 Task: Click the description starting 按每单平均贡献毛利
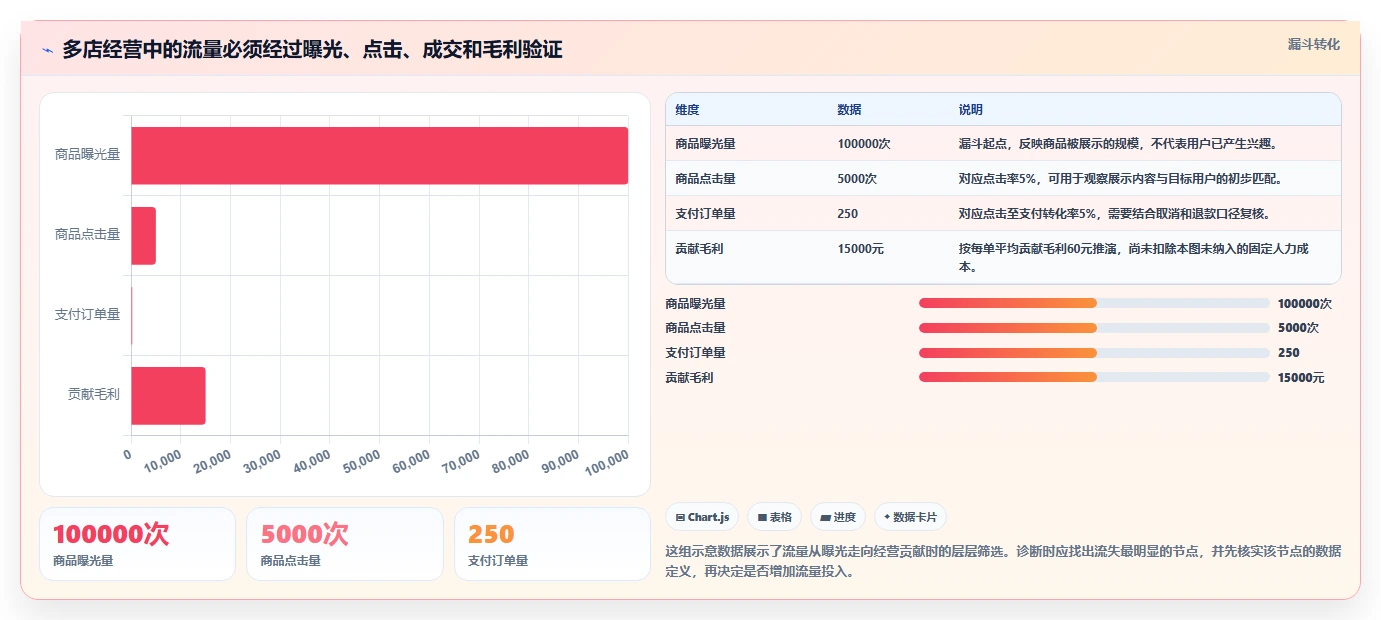[1133, 258]
